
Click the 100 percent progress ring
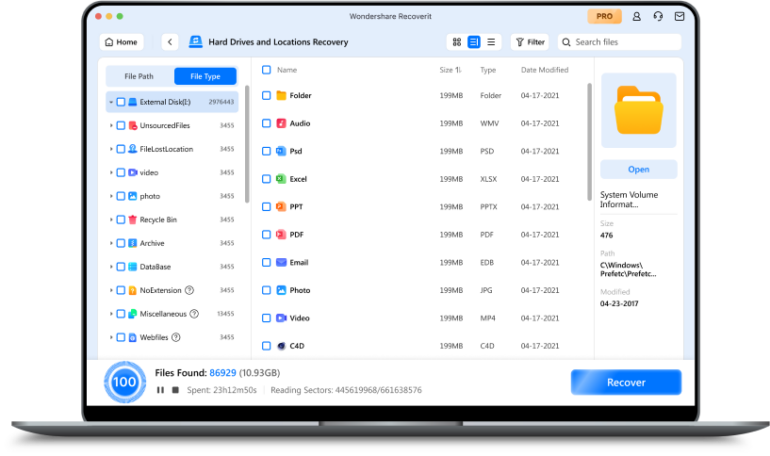[125, 382]
